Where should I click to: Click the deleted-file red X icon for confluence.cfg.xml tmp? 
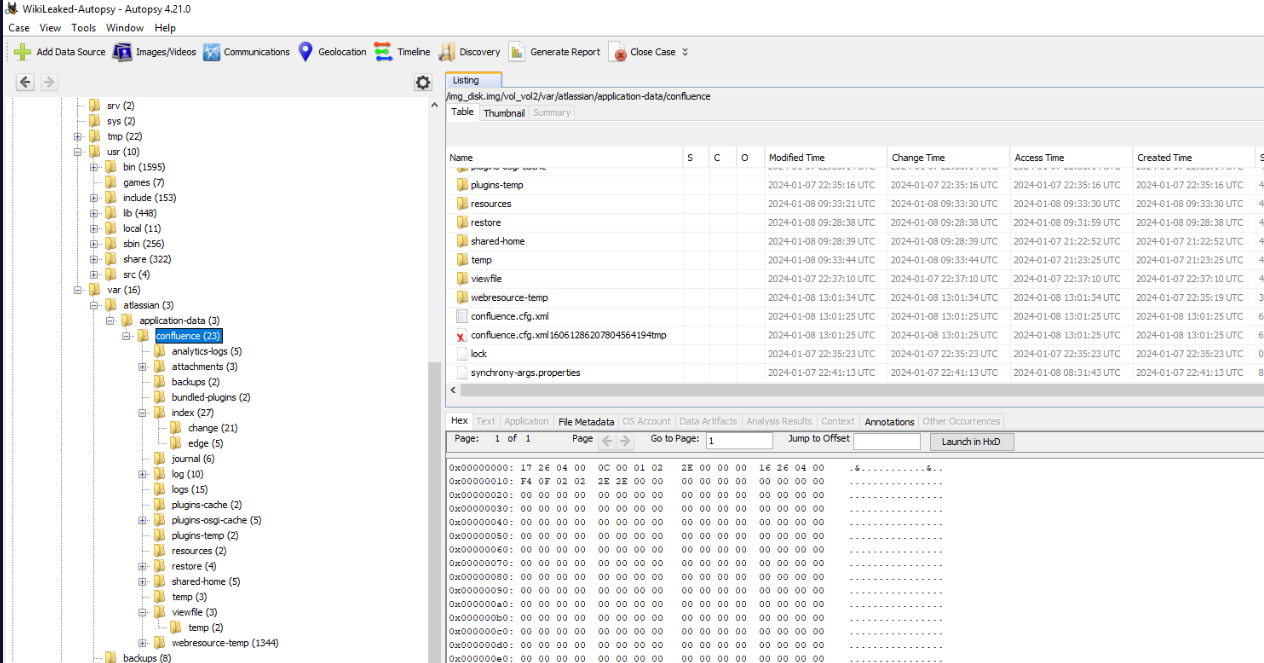[461, 336]
